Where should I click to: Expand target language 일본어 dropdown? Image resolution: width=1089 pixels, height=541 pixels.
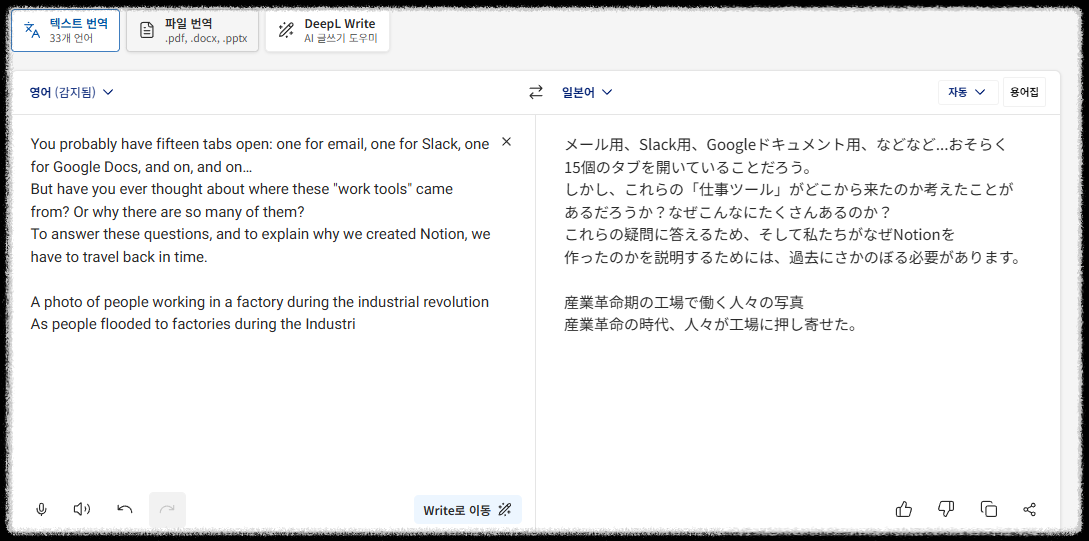click(x=587, y=92)
